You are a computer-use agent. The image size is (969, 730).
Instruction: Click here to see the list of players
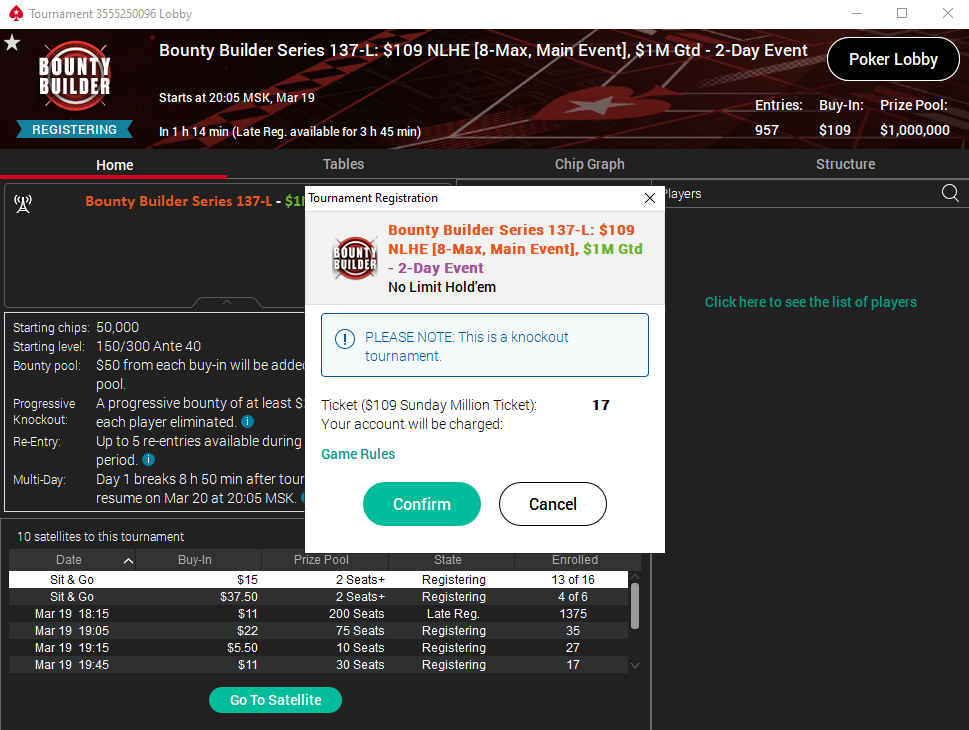tap(811, 302)
